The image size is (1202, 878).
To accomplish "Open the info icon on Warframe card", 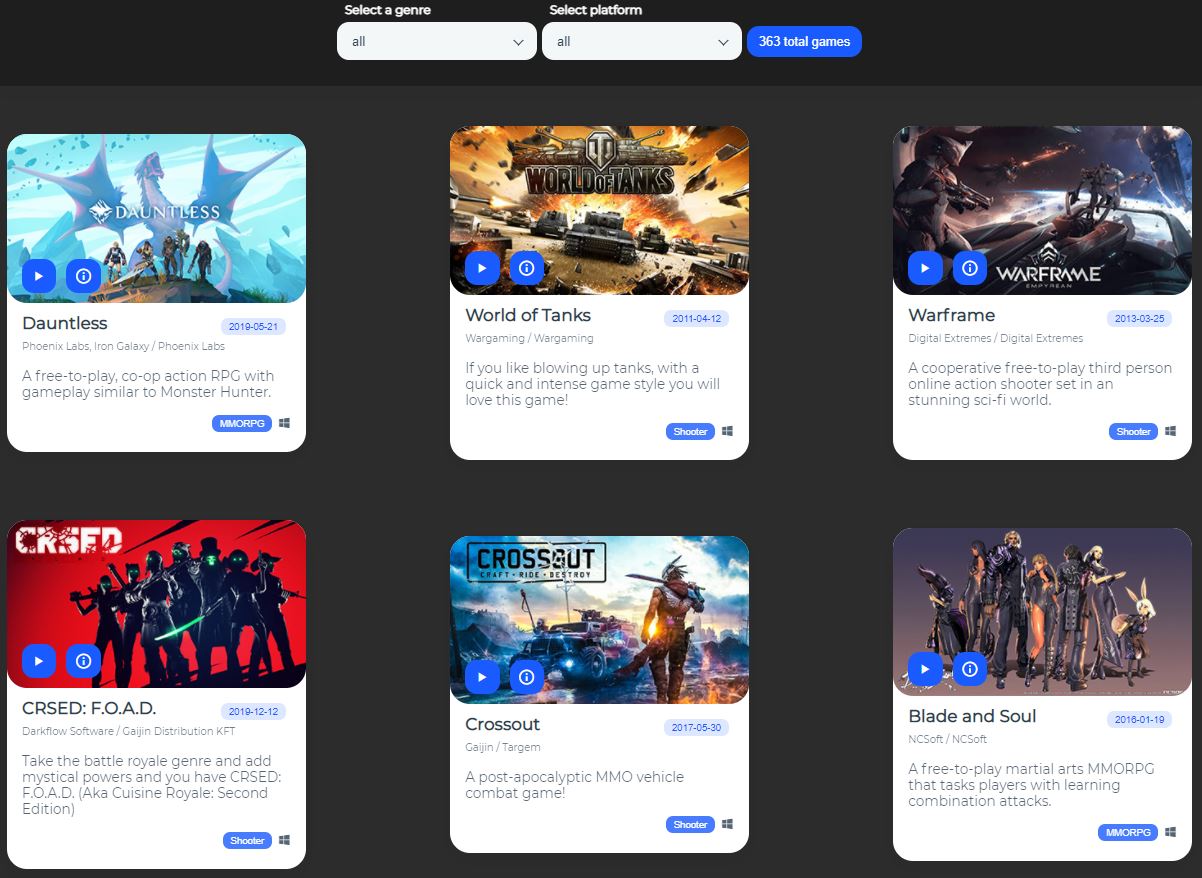I will (x=970, y=267).
